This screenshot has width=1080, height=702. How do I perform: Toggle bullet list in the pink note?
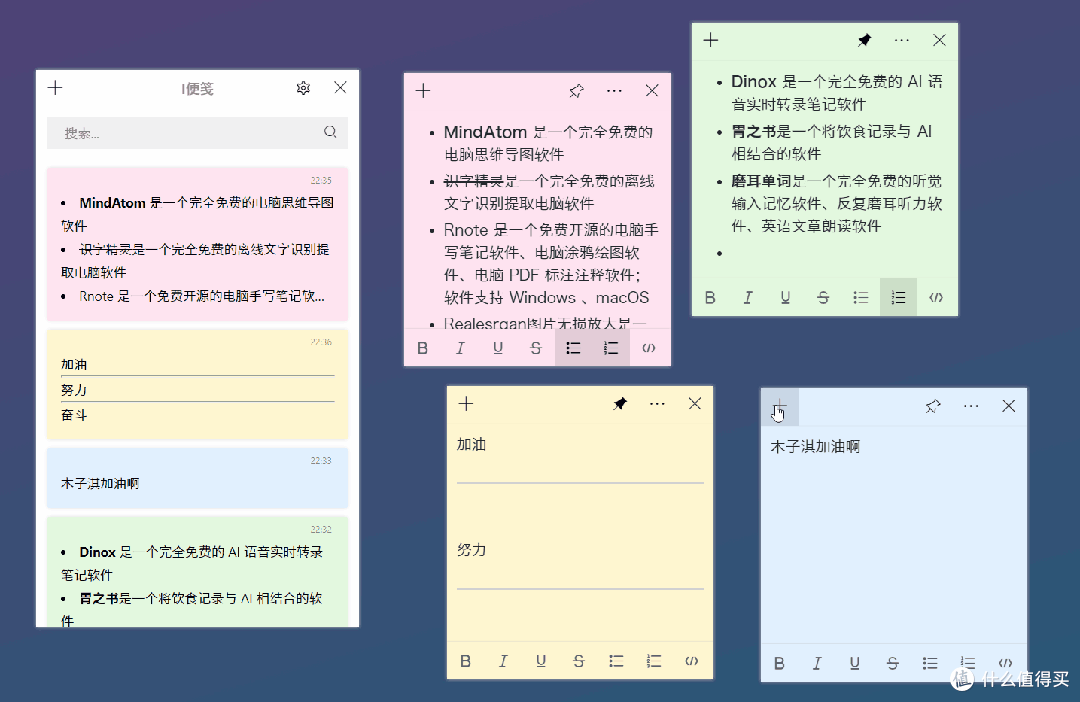click(x=573, y=349)
